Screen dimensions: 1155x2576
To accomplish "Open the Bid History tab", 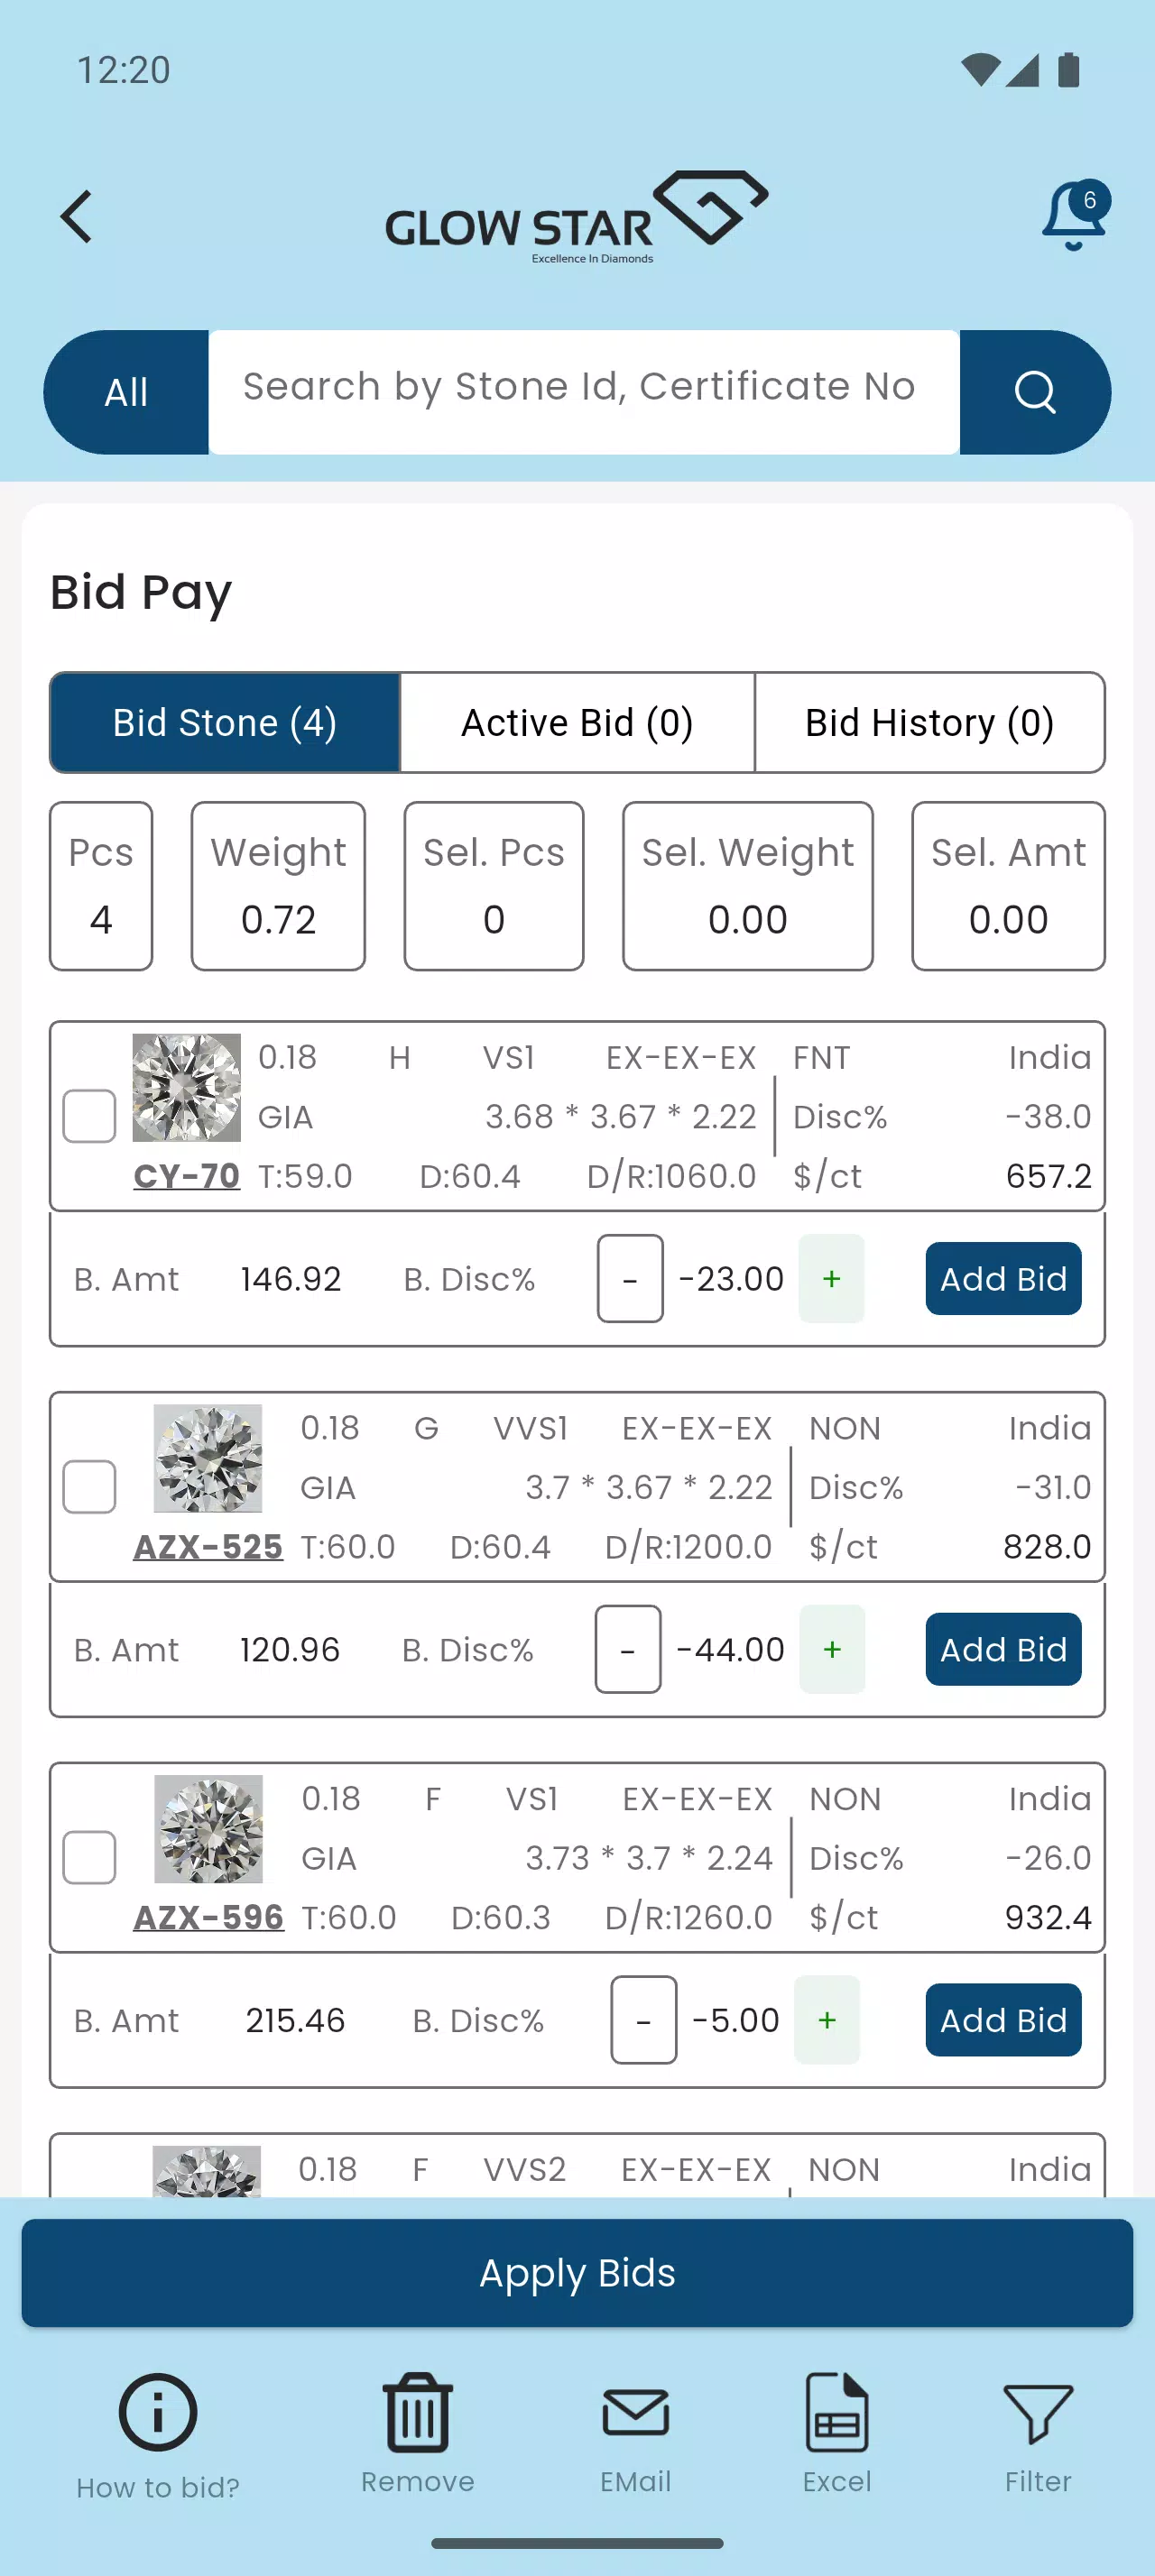I will click(x=929, y=722).
